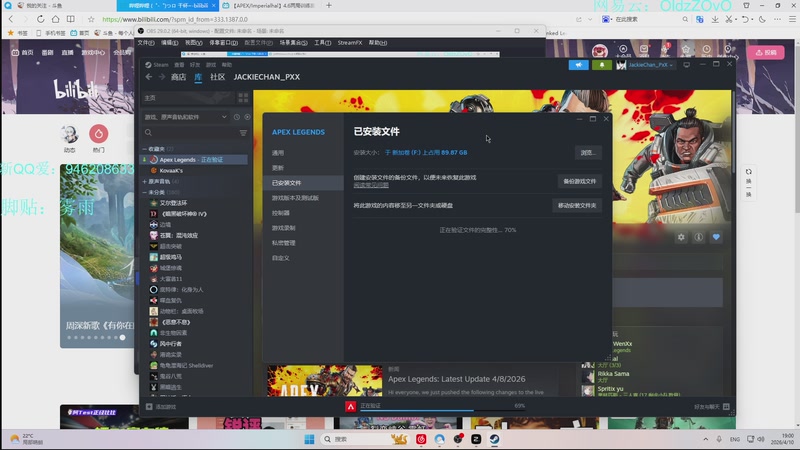Click browser screenshot scissors icon
Image resolution: width=800 pixels, height=450 pixels.
[x=730, y=19]
